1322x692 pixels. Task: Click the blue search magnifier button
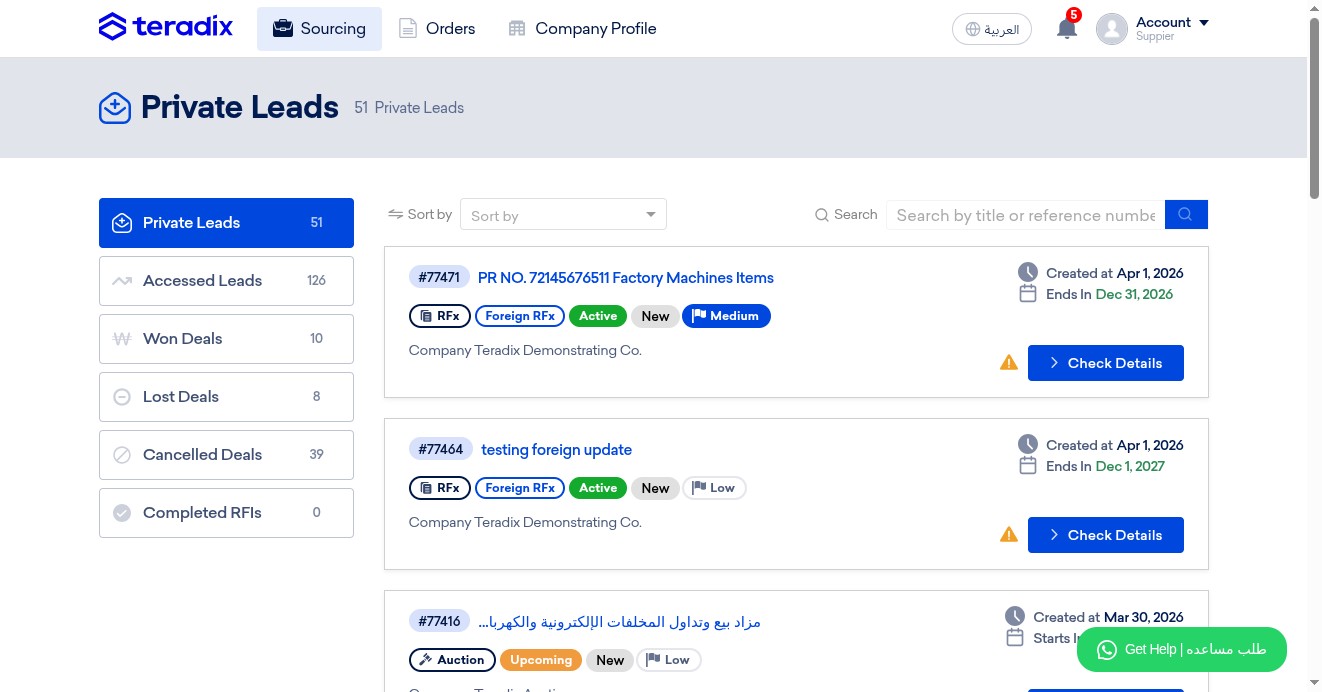1186,214
